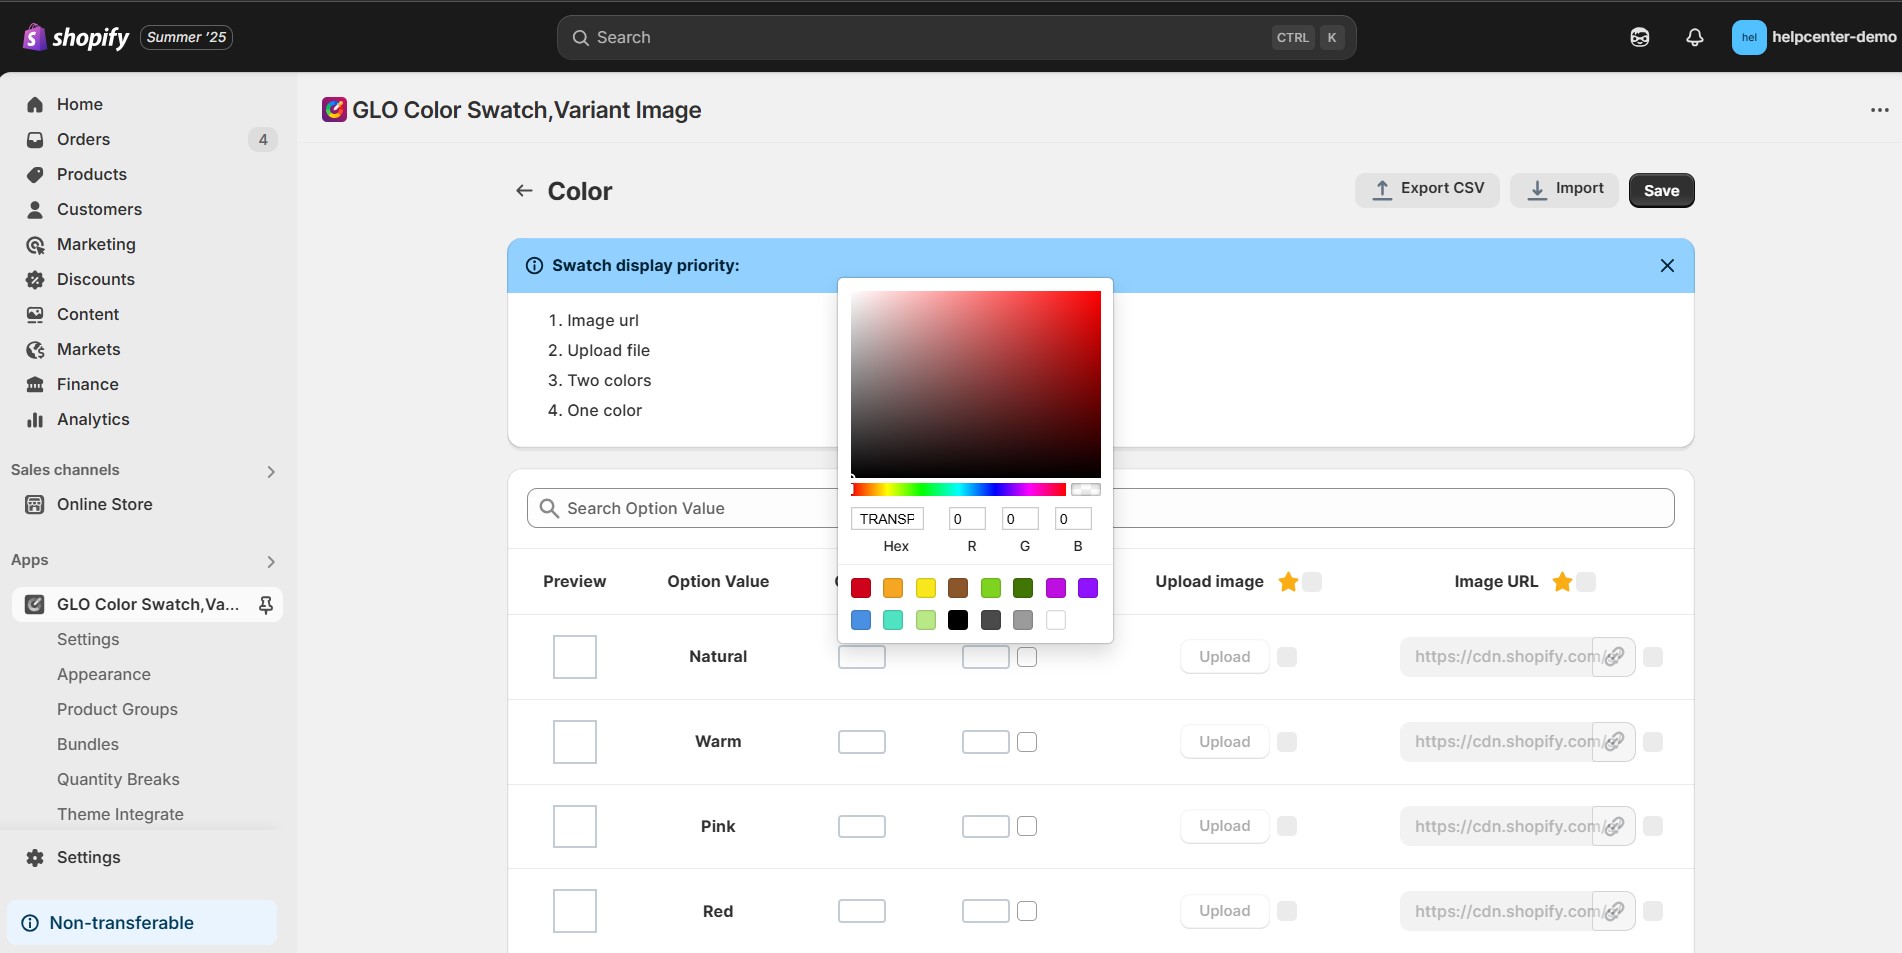Screen dimensions: 1902x953
Task: Dismiss the Swatch display priority banner
Action: pos(1666,266)
